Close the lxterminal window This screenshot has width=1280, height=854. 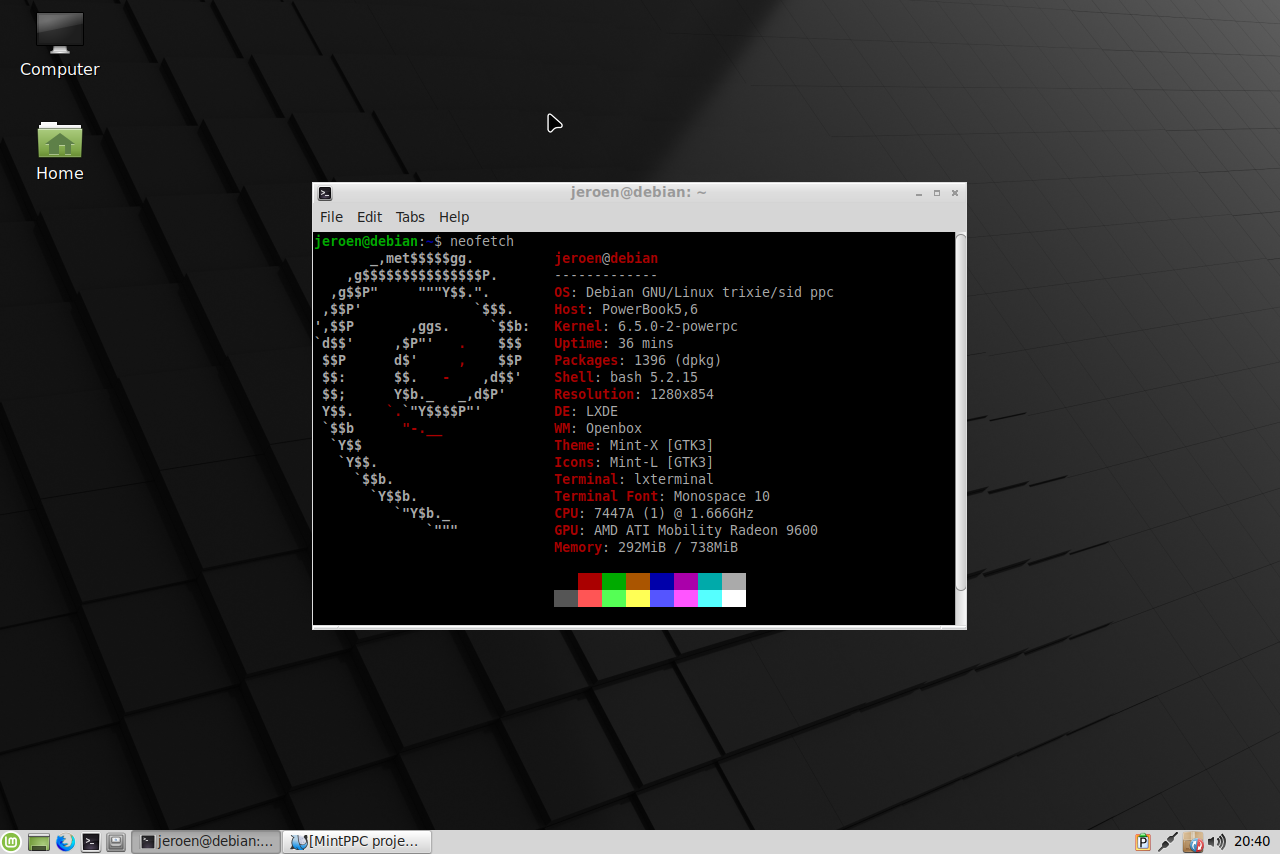coord(955,193)
